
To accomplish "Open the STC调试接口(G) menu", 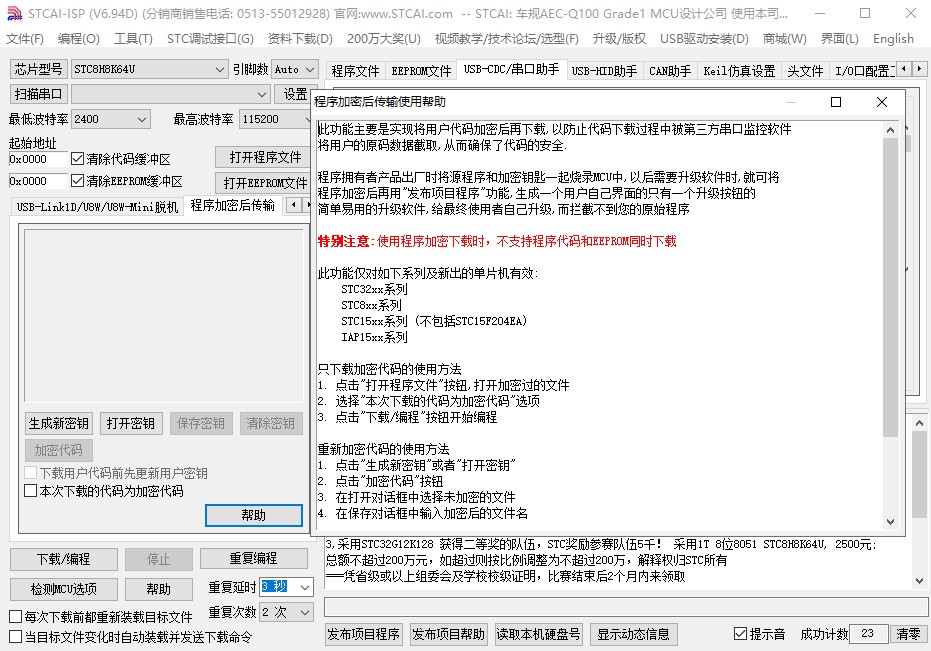I will tap(210, 39).
